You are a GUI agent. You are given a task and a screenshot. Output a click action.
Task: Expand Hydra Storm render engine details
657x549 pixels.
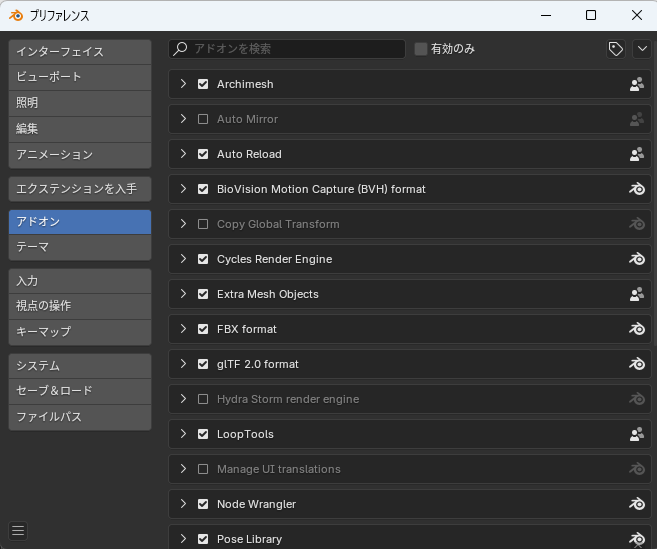pos(183,399)
